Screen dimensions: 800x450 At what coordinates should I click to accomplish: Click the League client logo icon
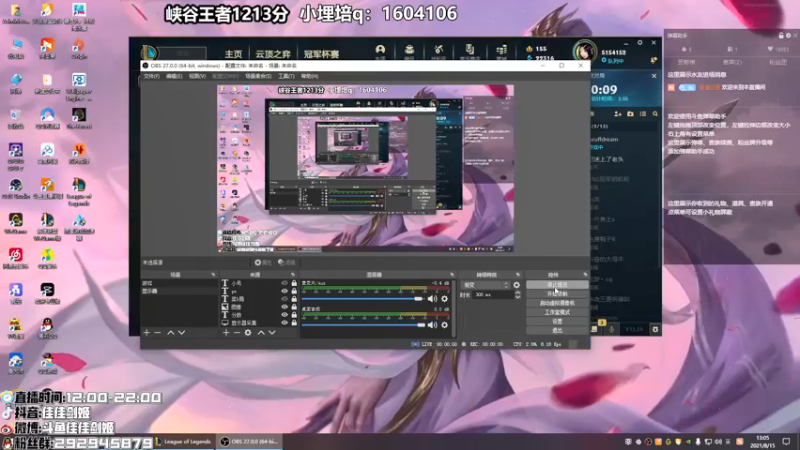[149, 52]
